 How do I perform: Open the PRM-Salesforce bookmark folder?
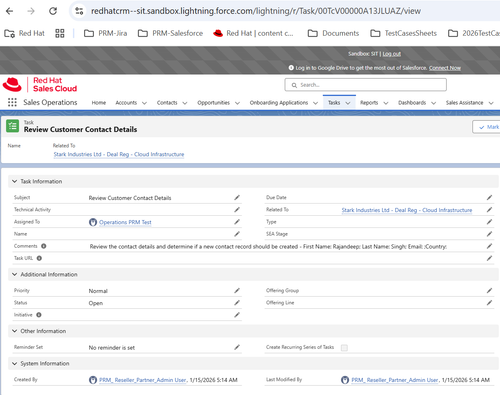coord(170,33)
